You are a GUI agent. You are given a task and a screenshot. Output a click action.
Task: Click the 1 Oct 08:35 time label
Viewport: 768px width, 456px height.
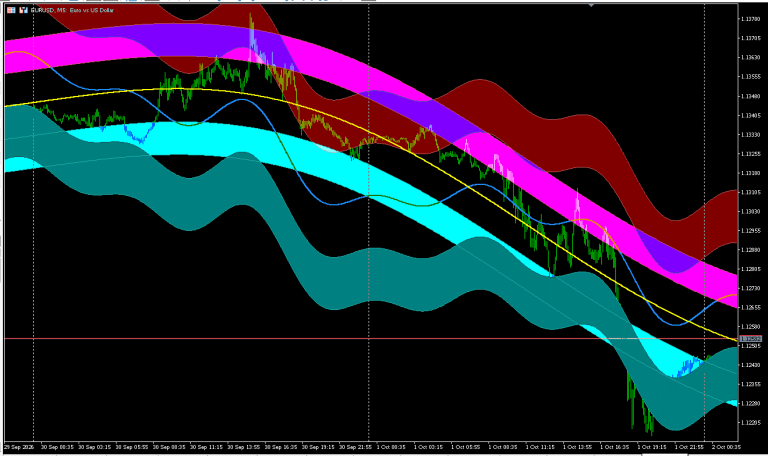(503, 447)
